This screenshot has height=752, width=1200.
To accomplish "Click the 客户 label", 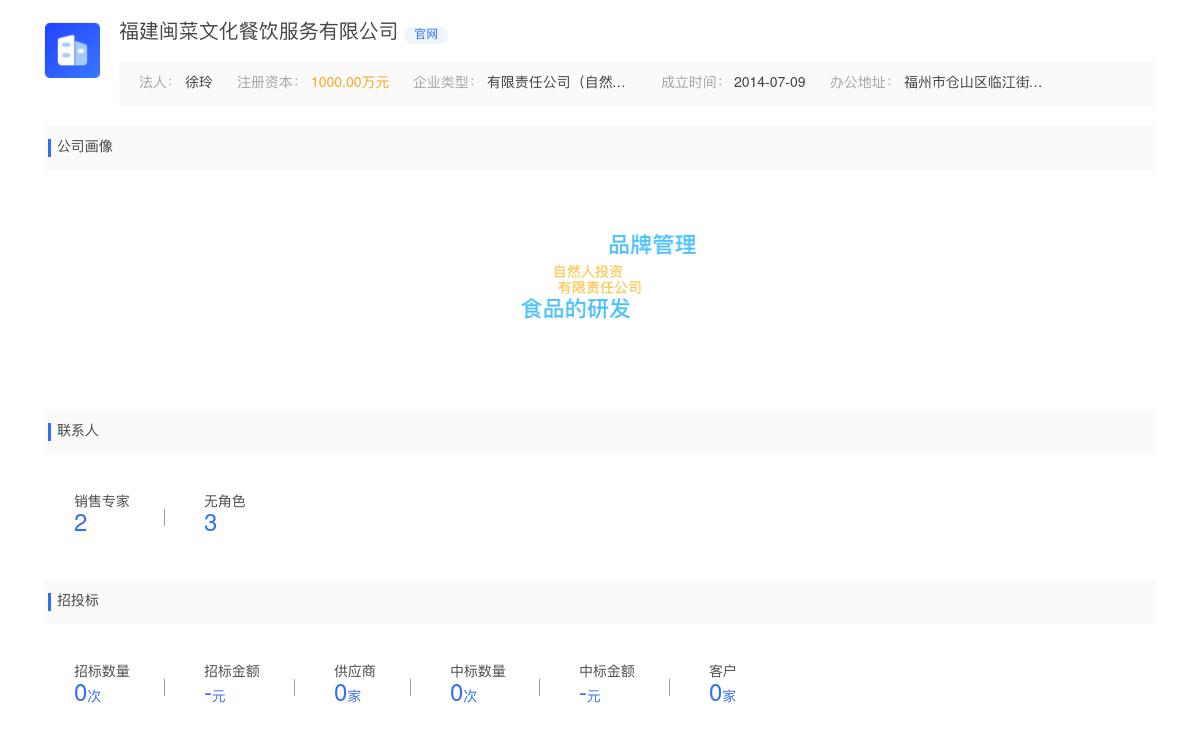I will (x=723, y=672).
